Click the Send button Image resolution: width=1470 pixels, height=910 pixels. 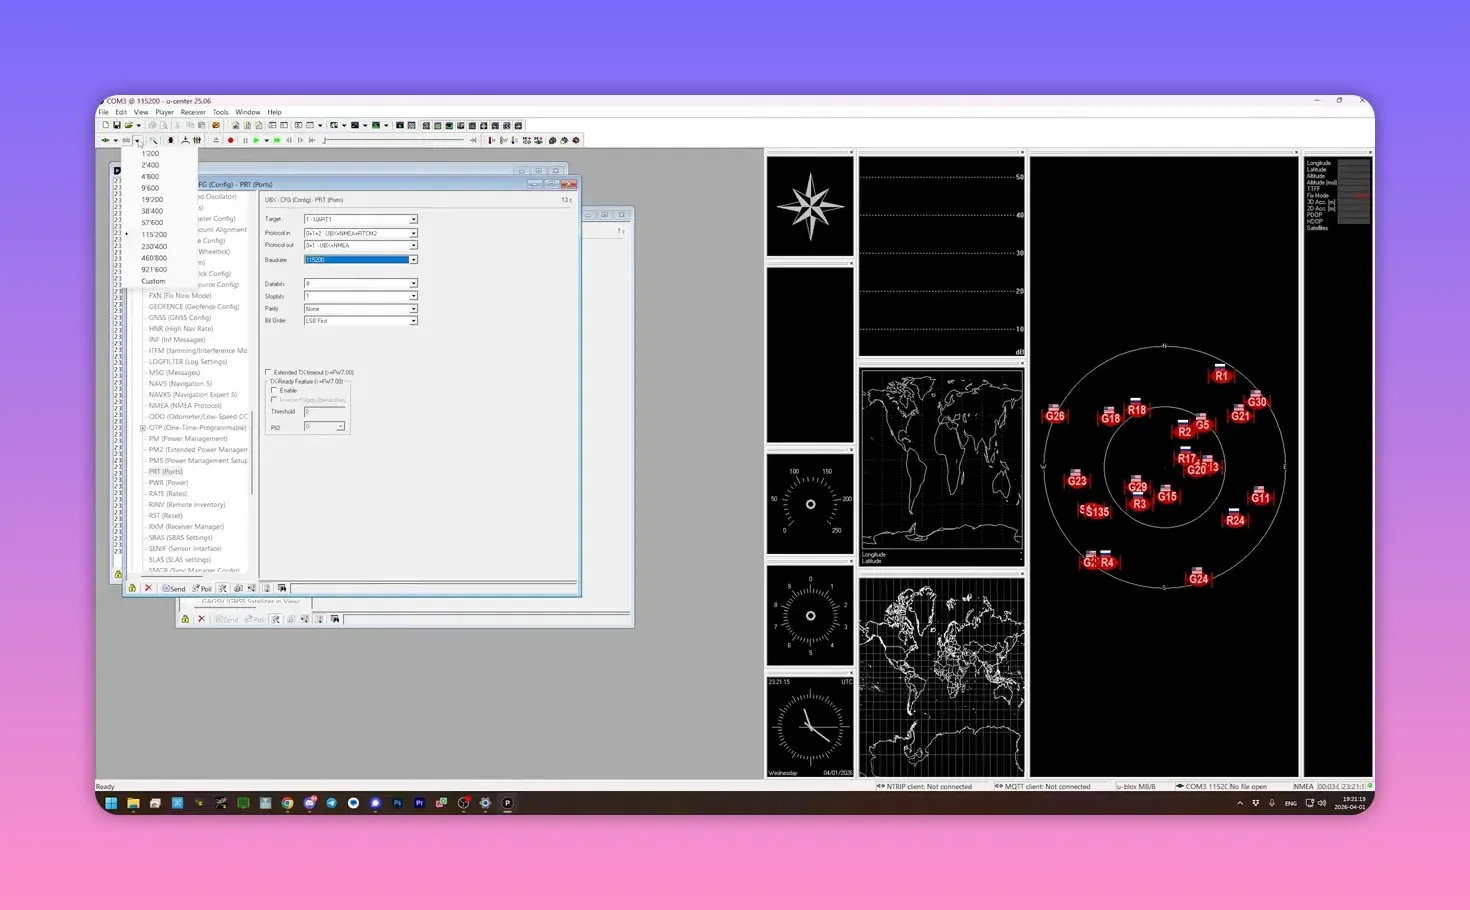[174, 589]
